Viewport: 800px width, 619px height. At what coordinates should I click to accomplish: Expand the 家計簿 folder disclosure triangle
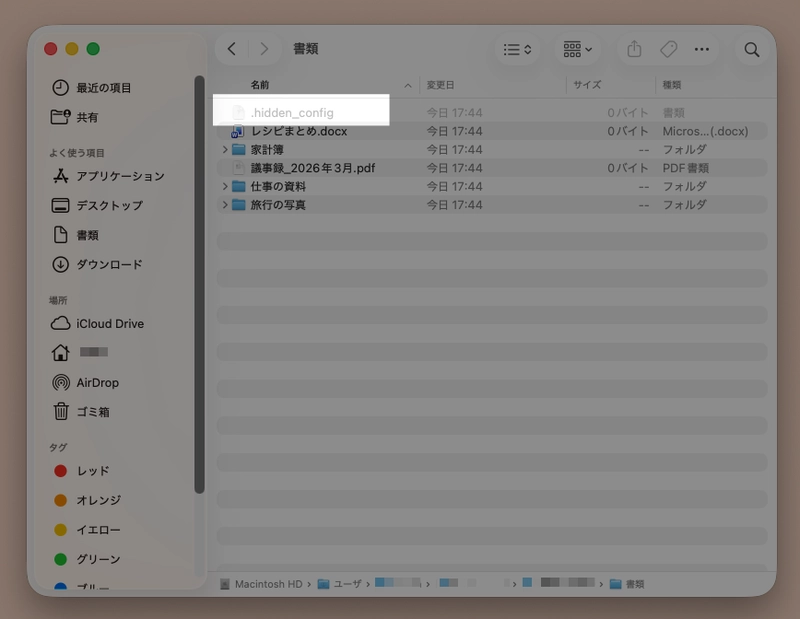pos(224,149)
